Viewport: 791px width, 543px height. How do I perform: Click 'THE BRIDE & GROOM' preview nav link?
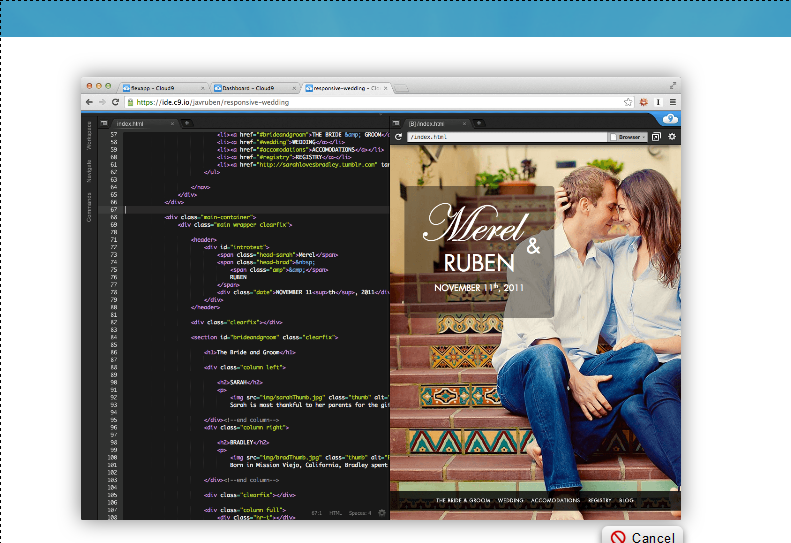pyautogui.click(x=463, y=501)
